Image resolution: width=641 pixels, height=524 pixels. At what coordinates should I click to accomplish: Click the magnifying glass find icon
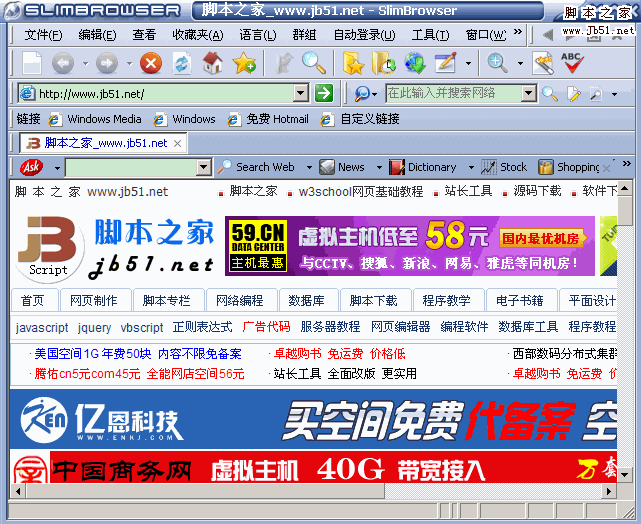coord(314,63)
